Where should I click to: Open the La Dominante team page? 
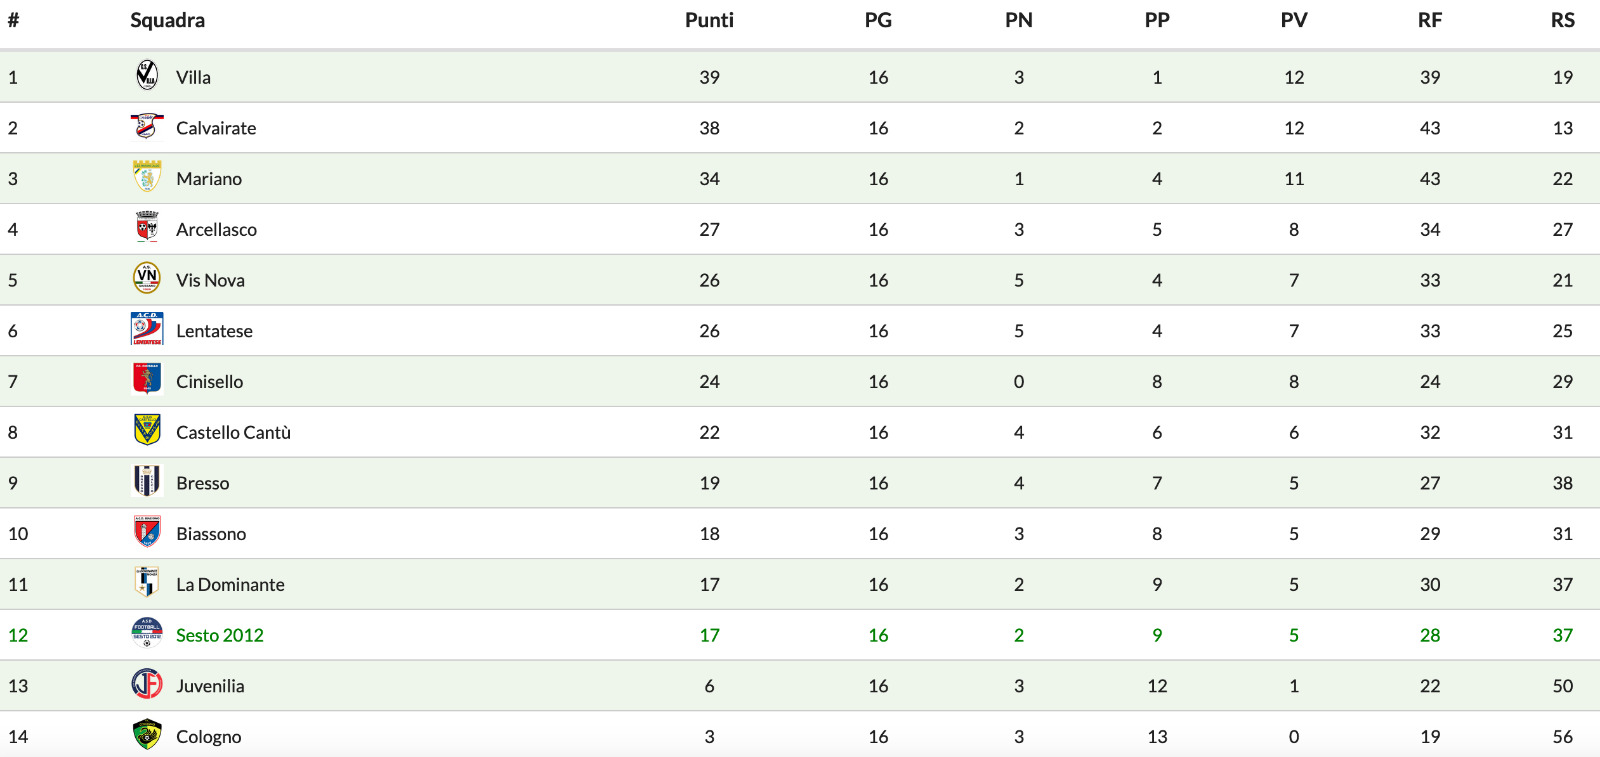pyautogui.click(x=230, y=584)
